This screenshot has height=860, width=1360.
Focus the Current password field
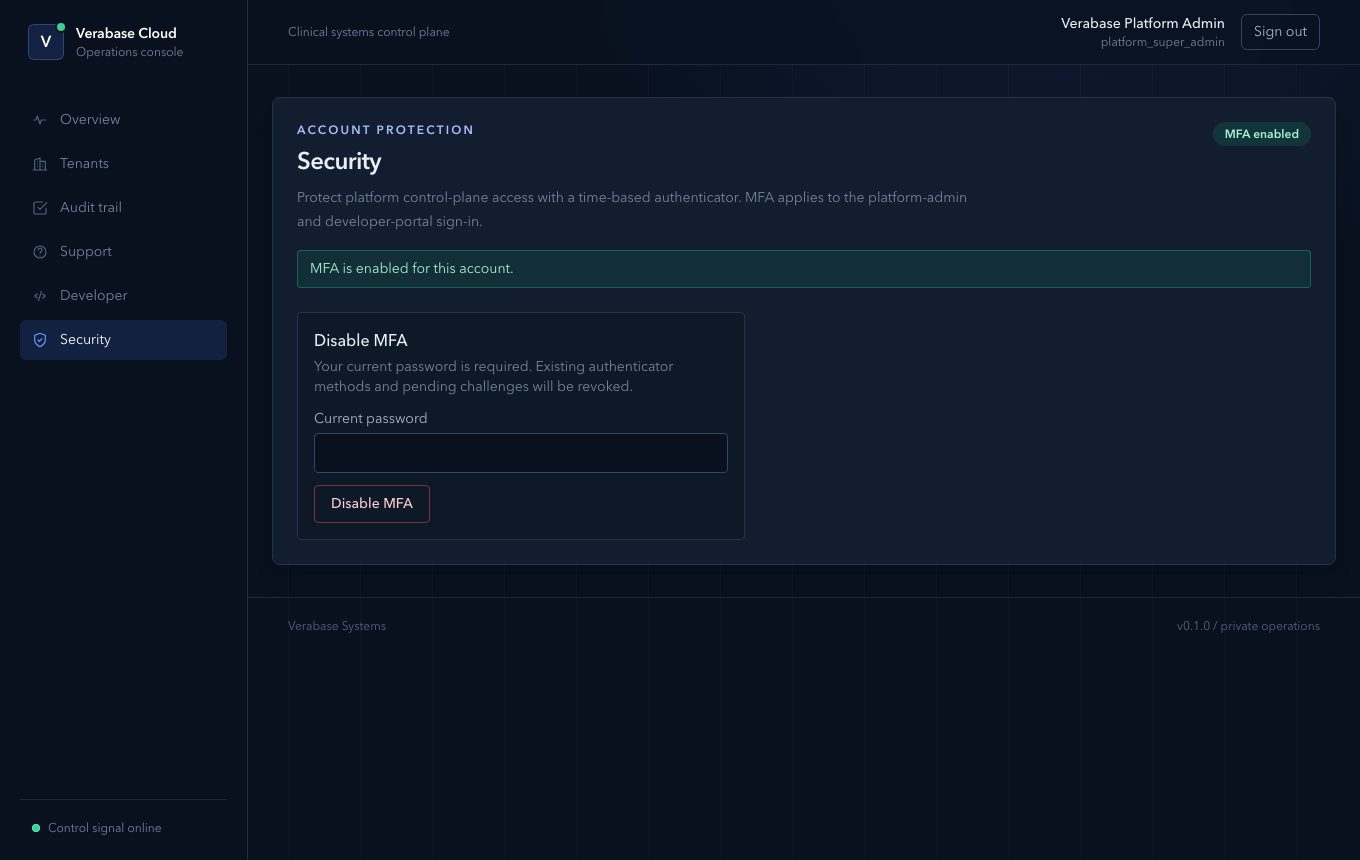click(x=521, y=453)
